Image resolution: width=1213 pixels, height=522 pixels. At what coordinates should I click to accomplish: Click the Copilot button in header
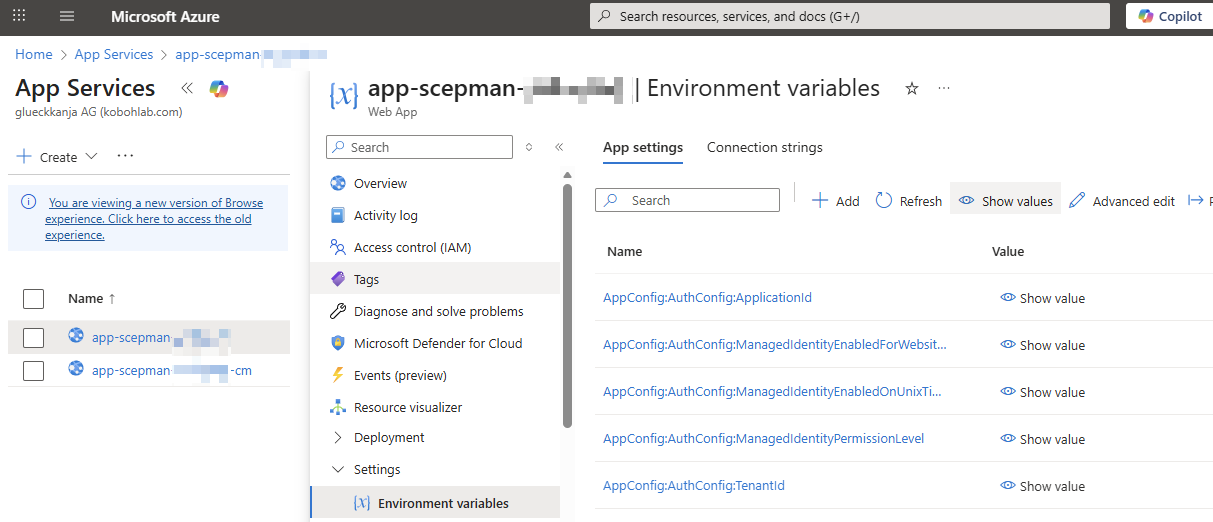tap(1170, 16)
